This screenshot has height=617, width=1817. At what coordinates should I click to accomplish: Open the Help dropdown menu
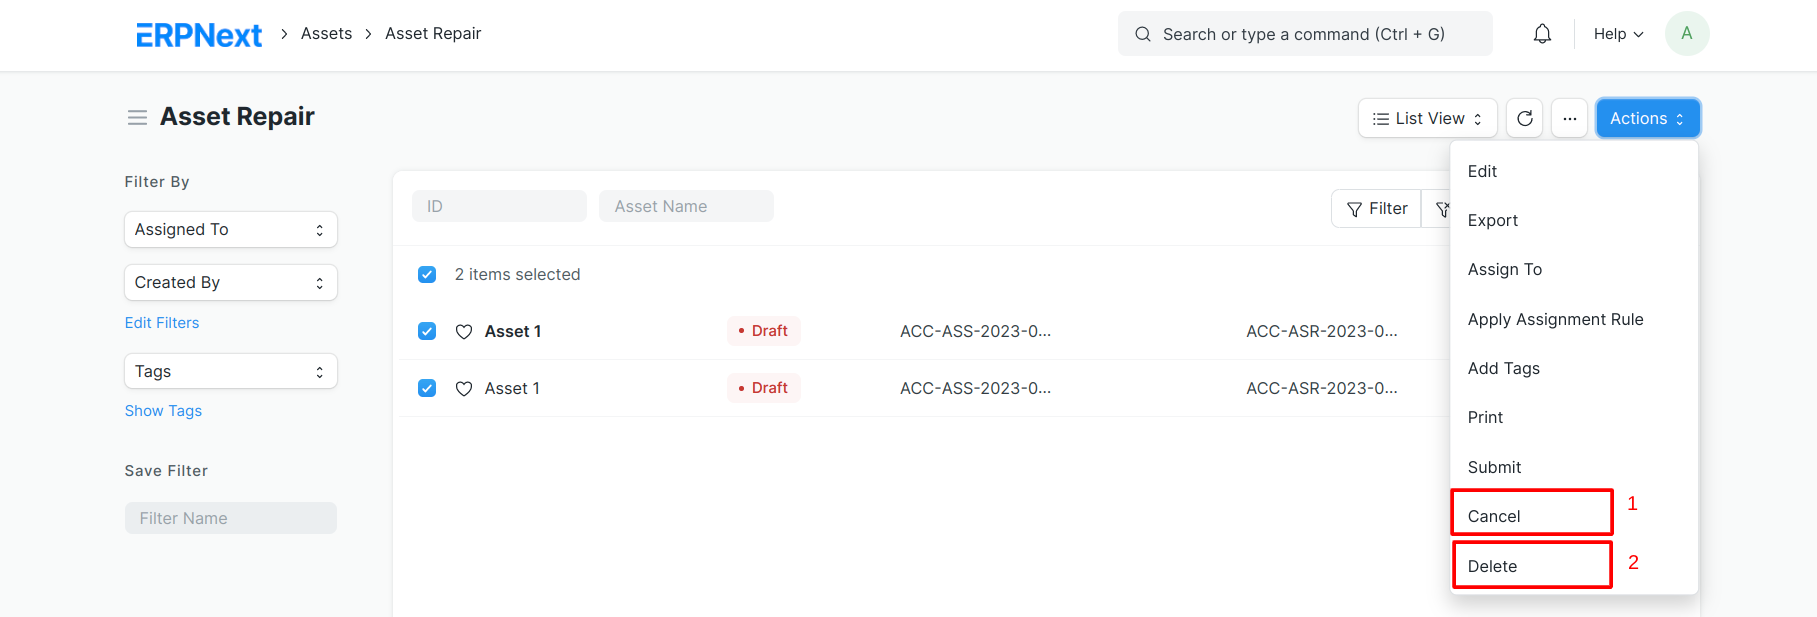tap(1618, 34)
